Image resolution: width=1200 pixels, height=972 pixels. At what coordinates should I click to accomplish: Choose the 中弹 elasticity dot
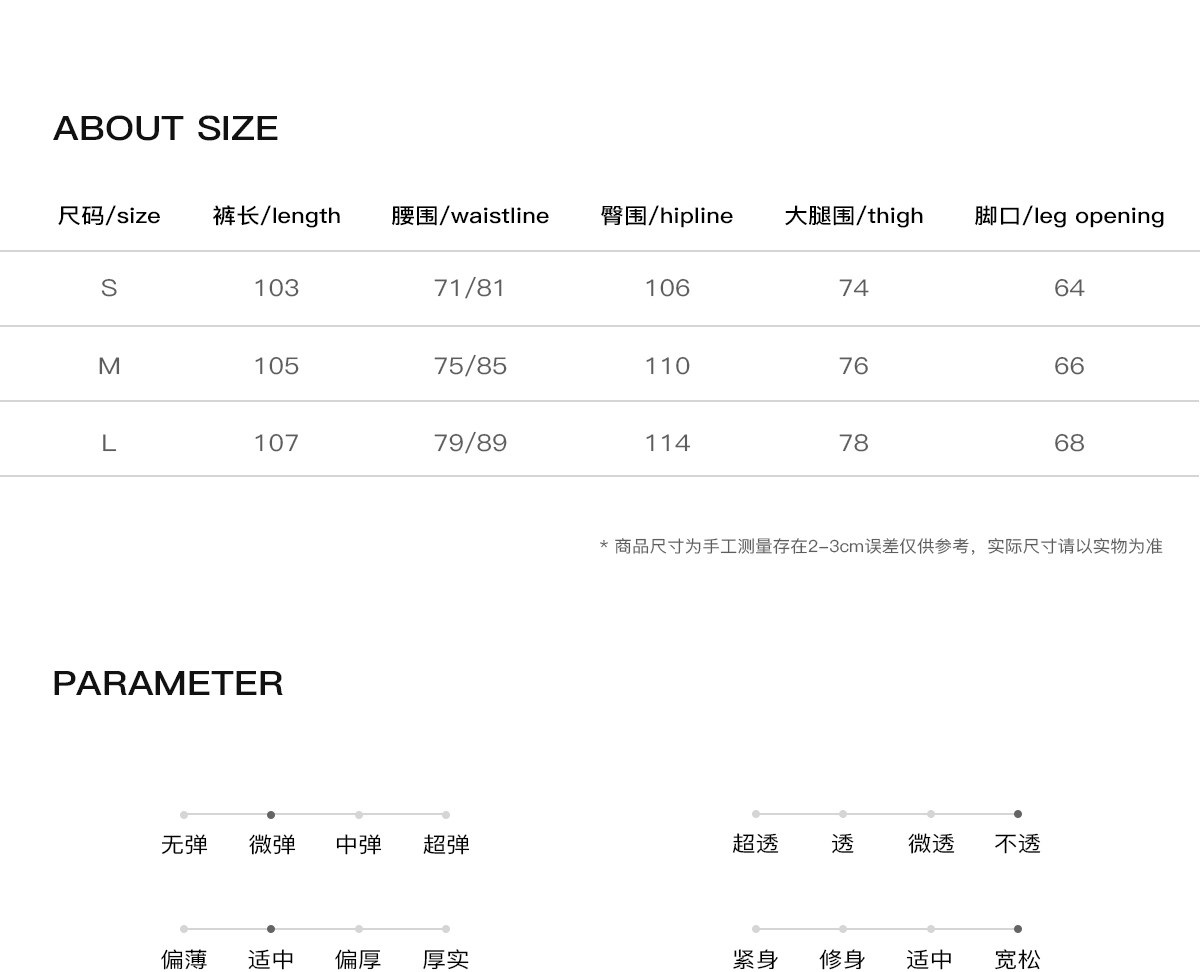click(x=359, y=815)
